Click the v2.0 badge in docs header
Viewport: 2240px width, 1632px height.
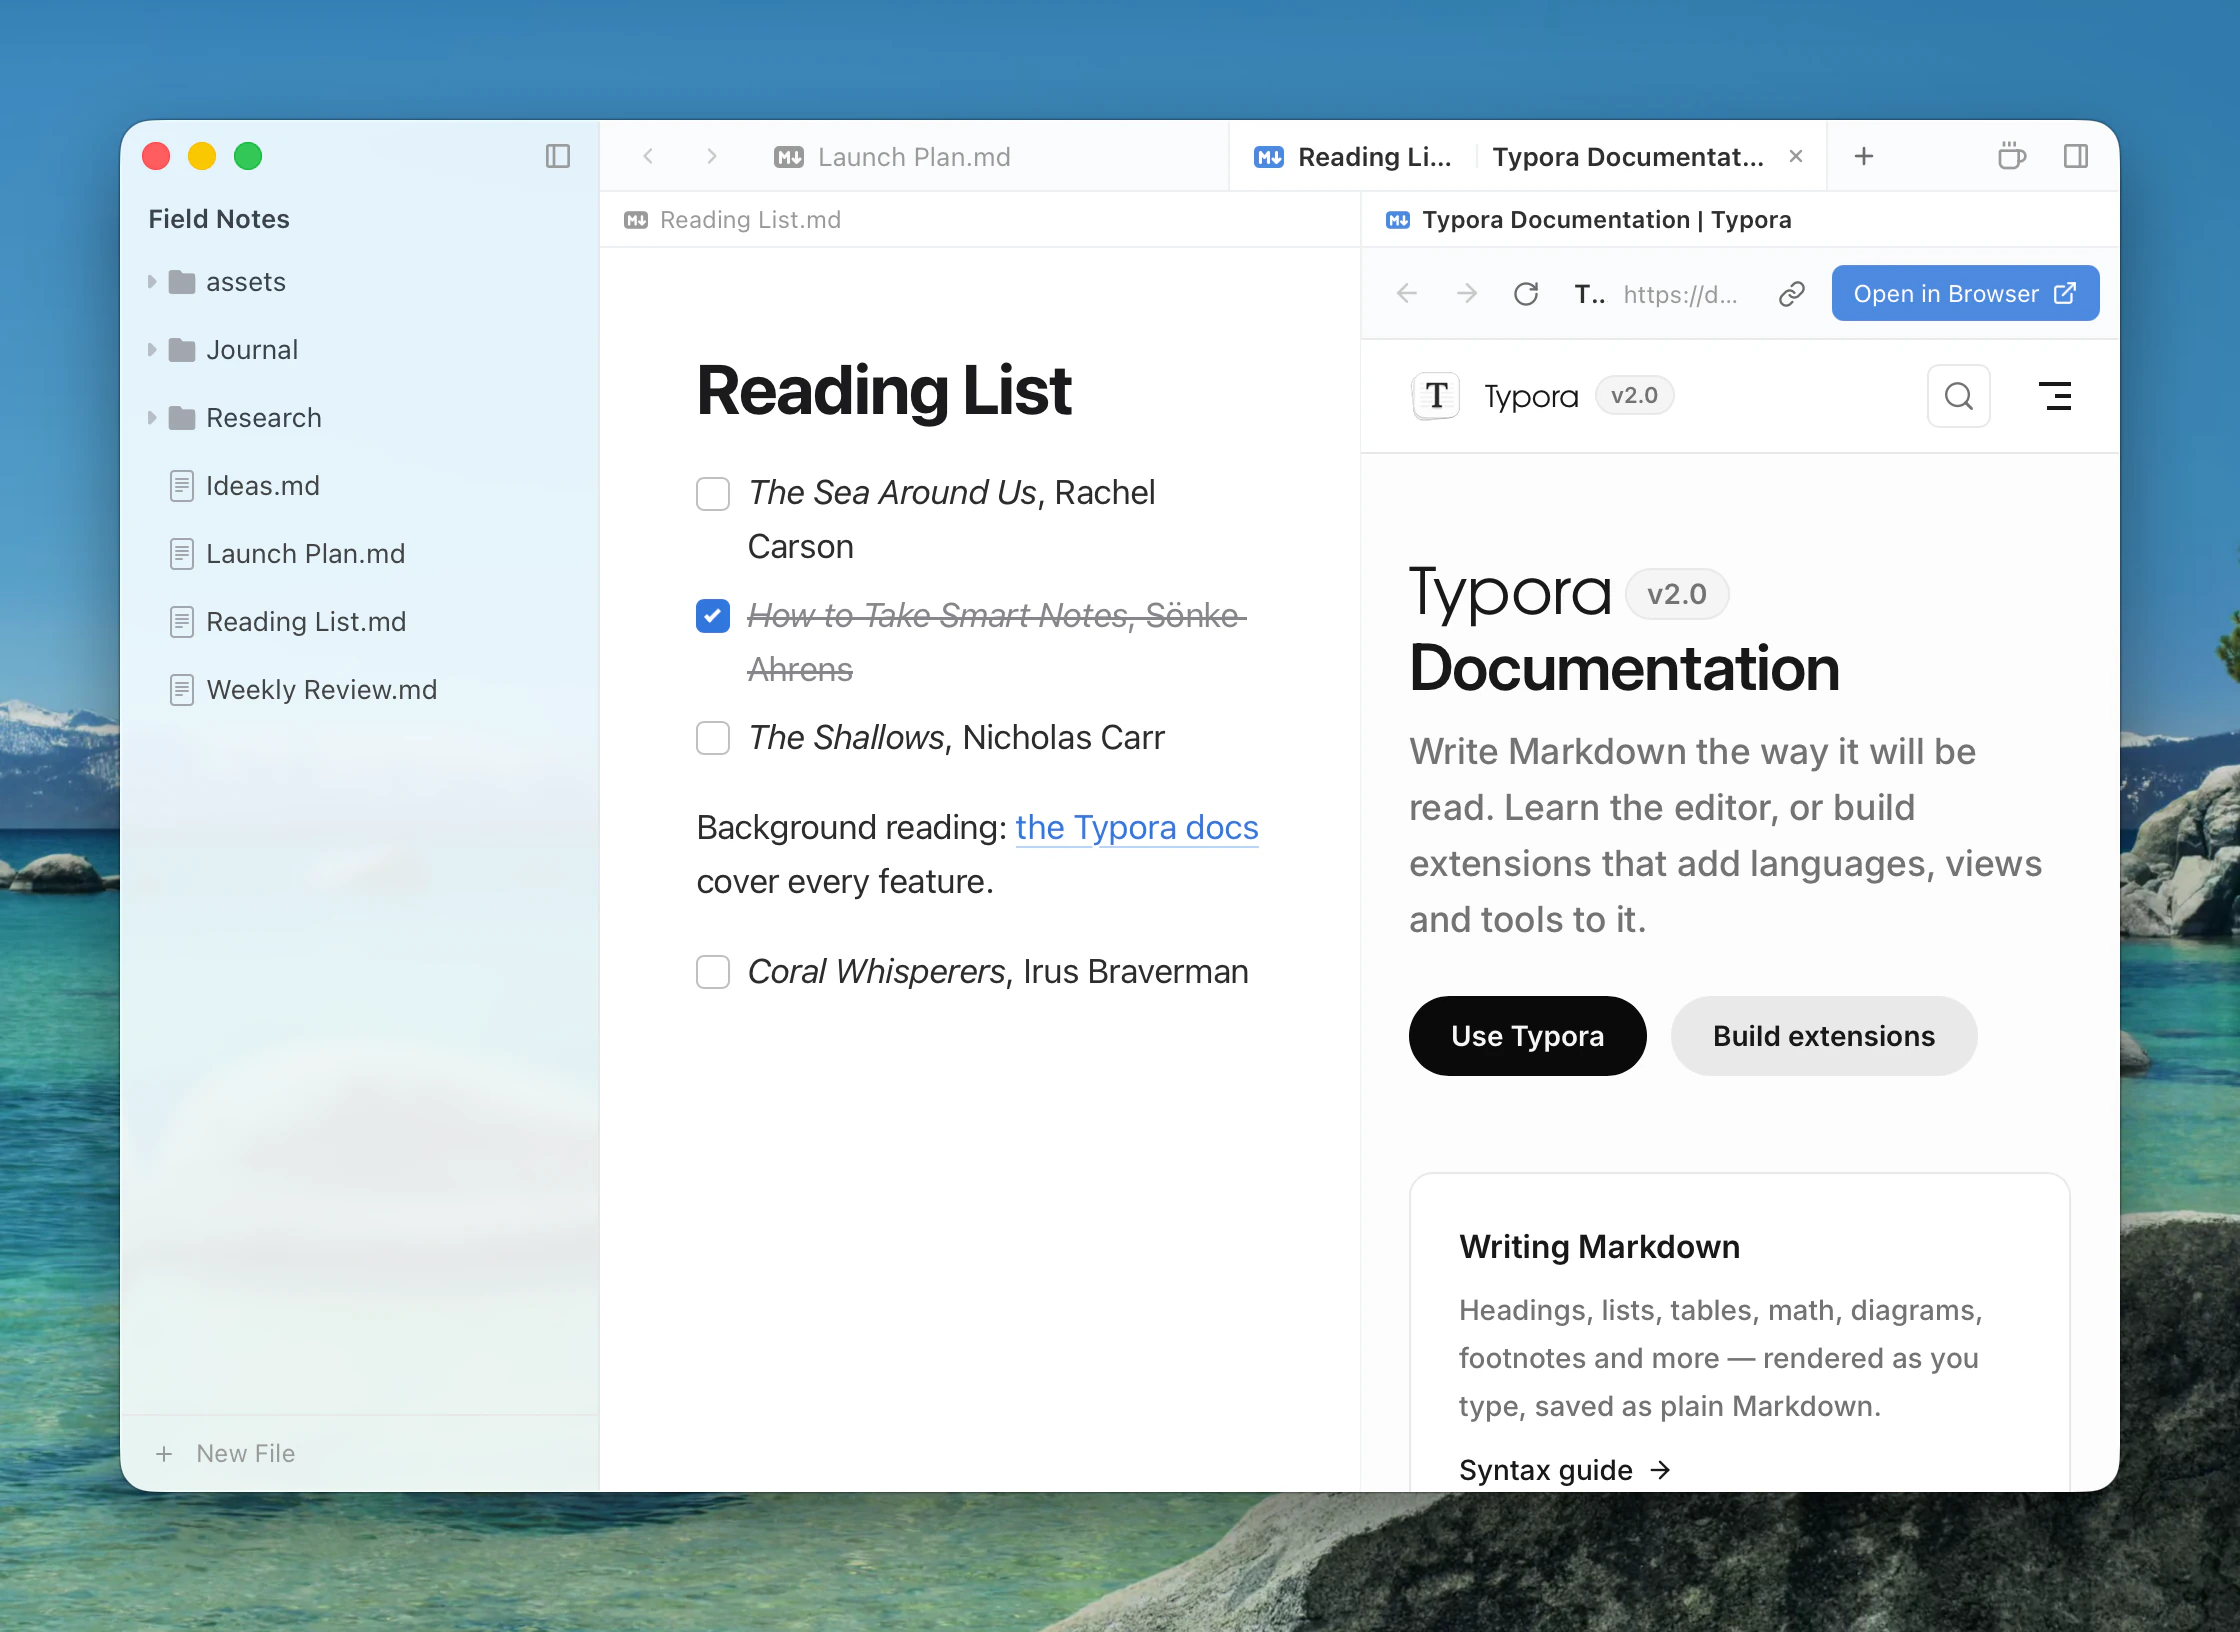1634,396
